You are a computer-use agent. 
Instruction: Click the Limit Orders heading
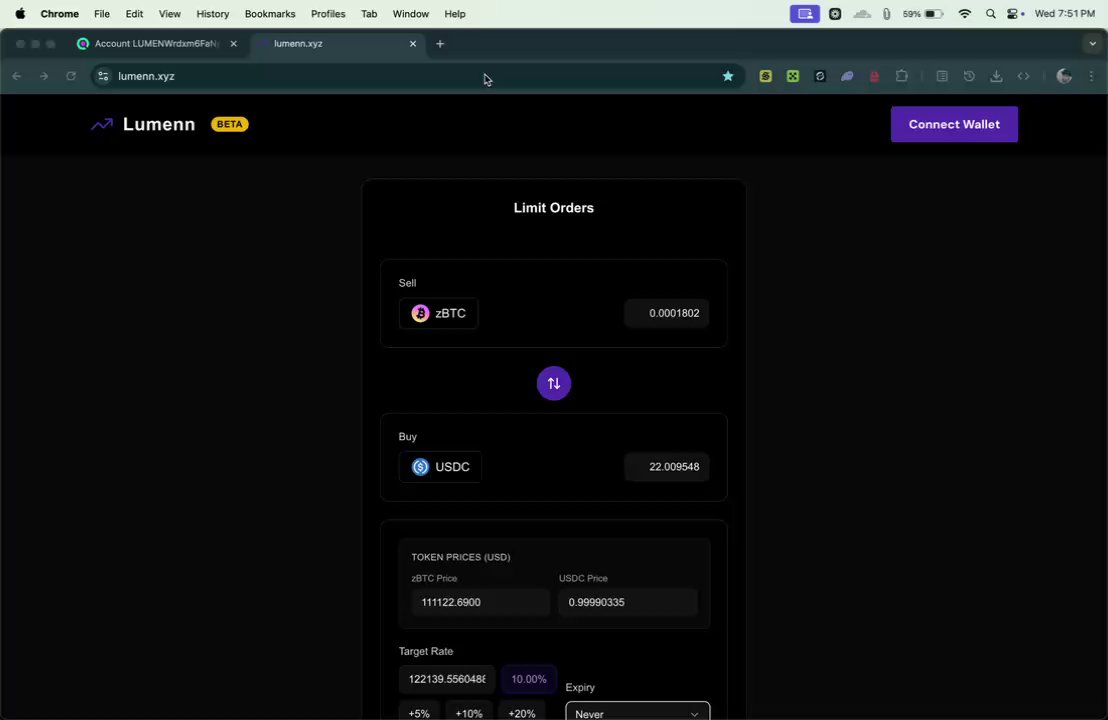[x=553, y=208]
